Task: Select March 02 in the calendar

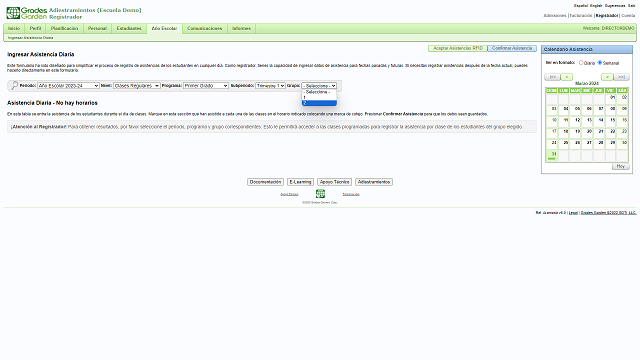Action: 622,99
